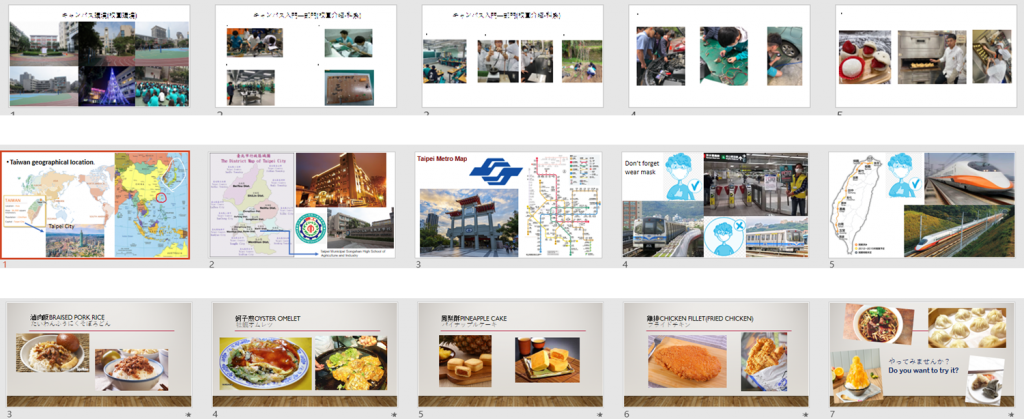The image size is (1024, 419).
Task: Select the 'Don't forget wear mask' slide
Action: click(714, 205)
